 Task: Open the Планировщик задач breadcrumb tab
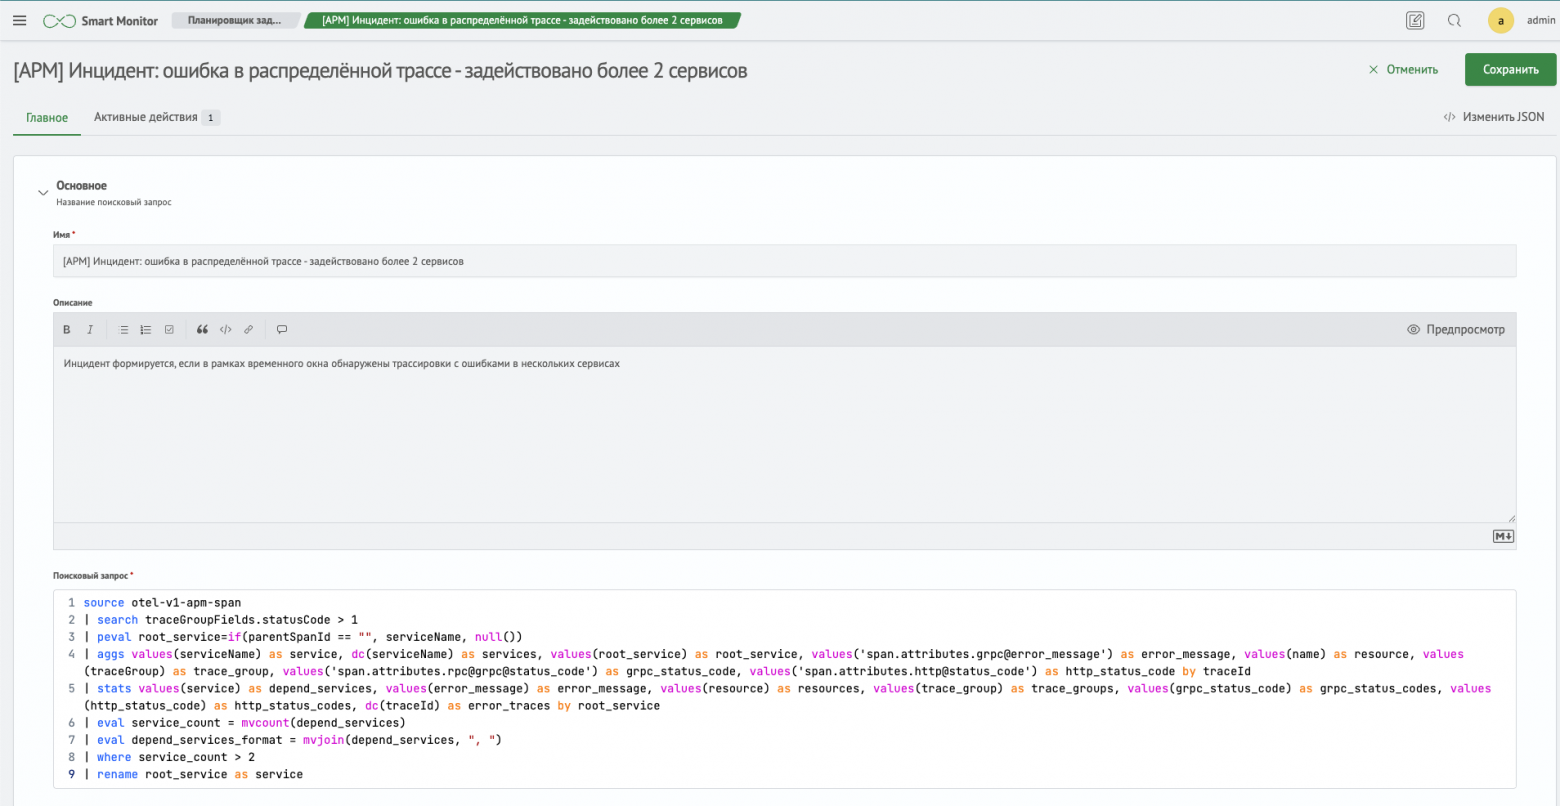pos(234,20)
